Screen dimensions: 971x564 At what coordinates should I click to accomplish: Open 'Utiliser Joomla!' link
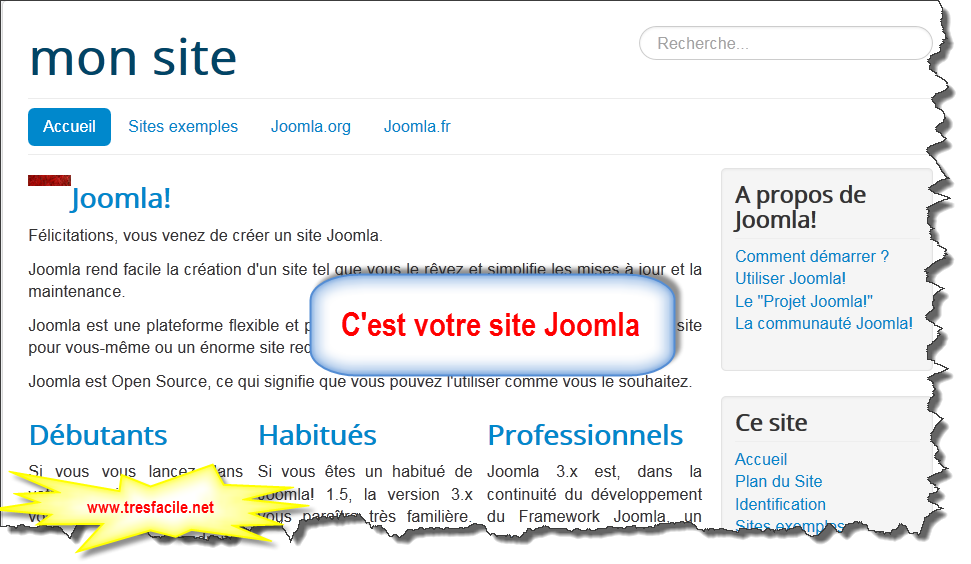pyautogui.click(x=790, y=279)
